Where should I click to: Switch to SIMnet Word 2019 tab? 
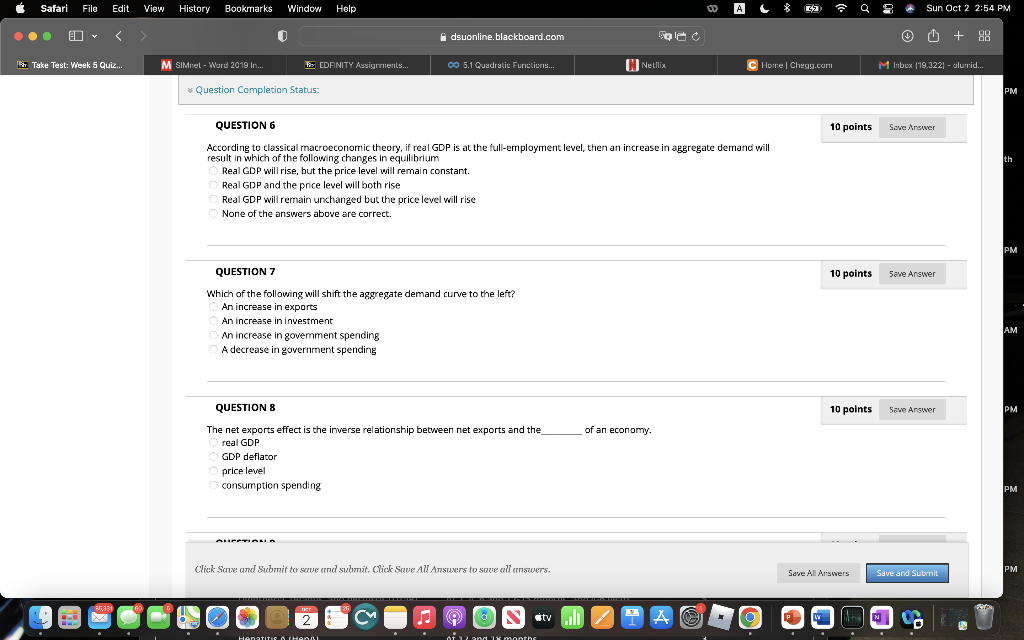pyautogui.click(x=215, y=65)
